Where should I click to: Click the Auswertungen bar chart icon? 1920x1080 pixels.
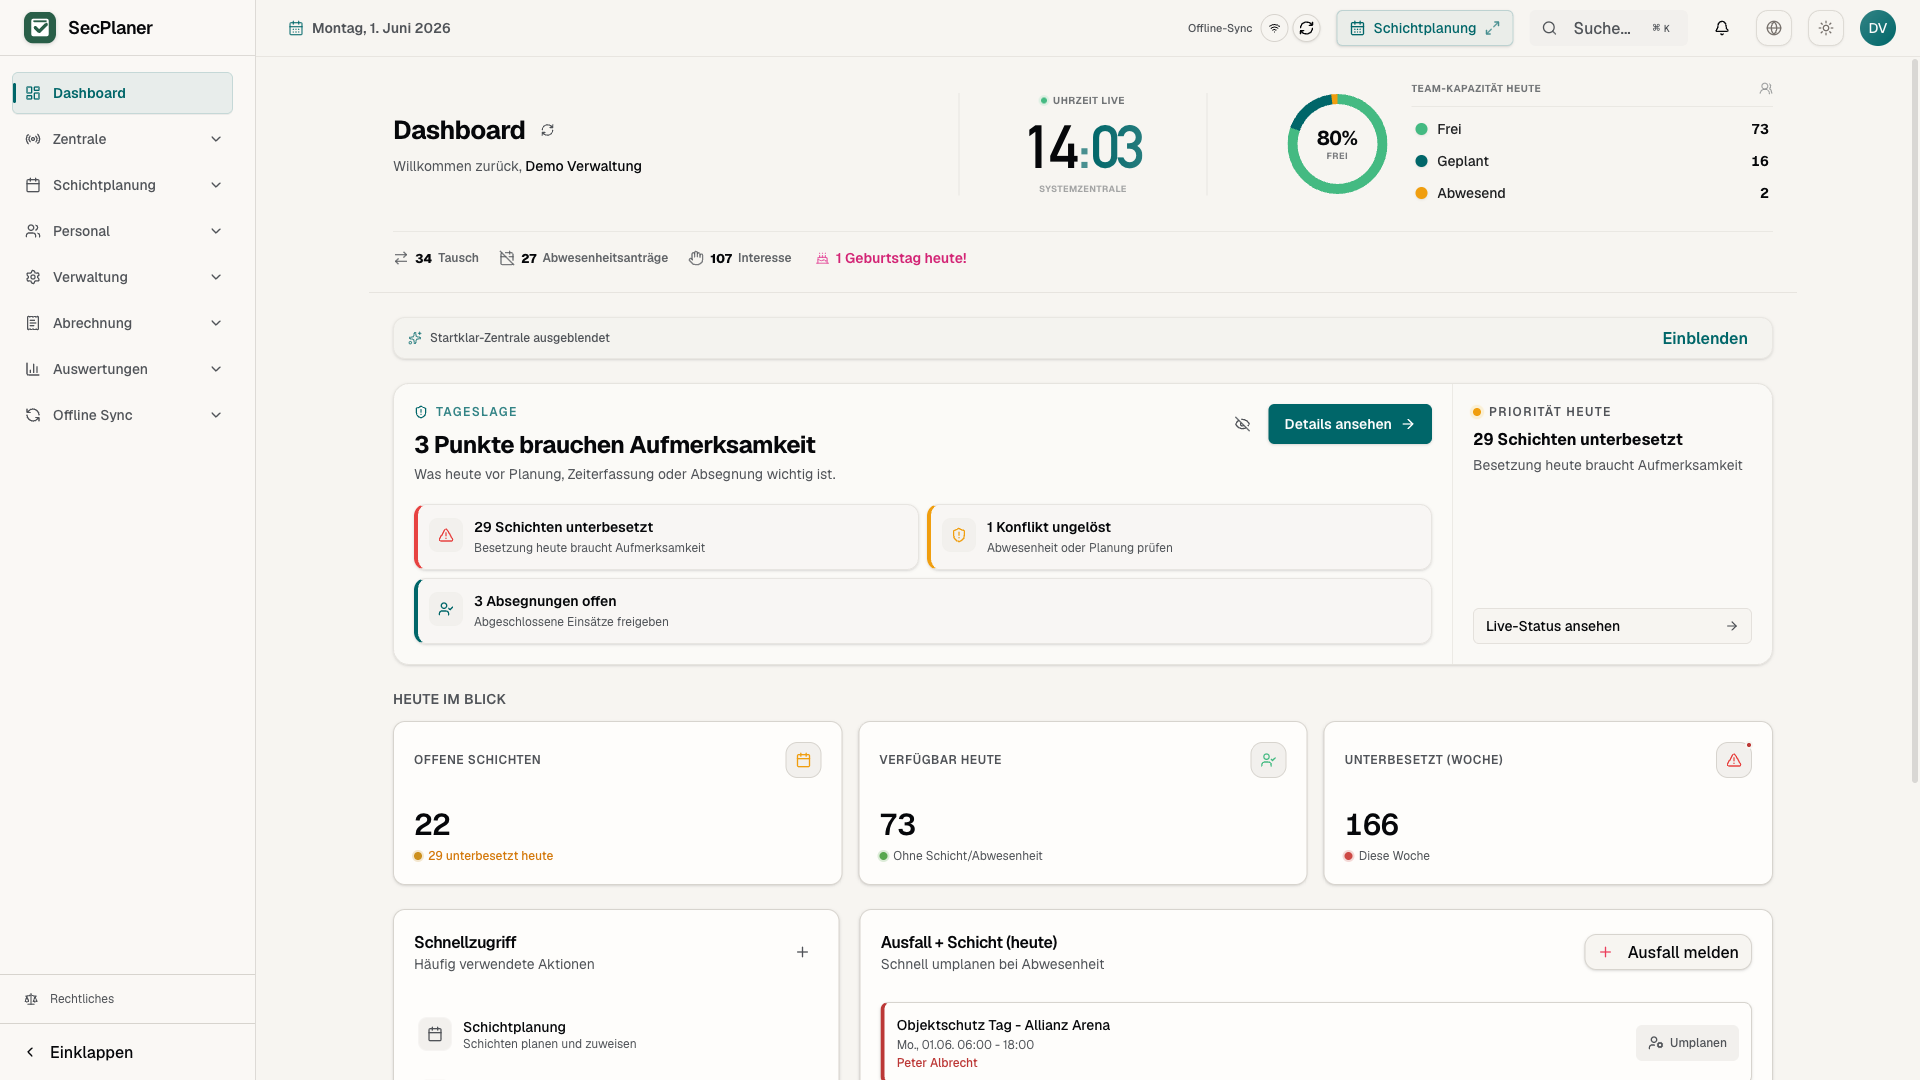click(x=33, y=369)
